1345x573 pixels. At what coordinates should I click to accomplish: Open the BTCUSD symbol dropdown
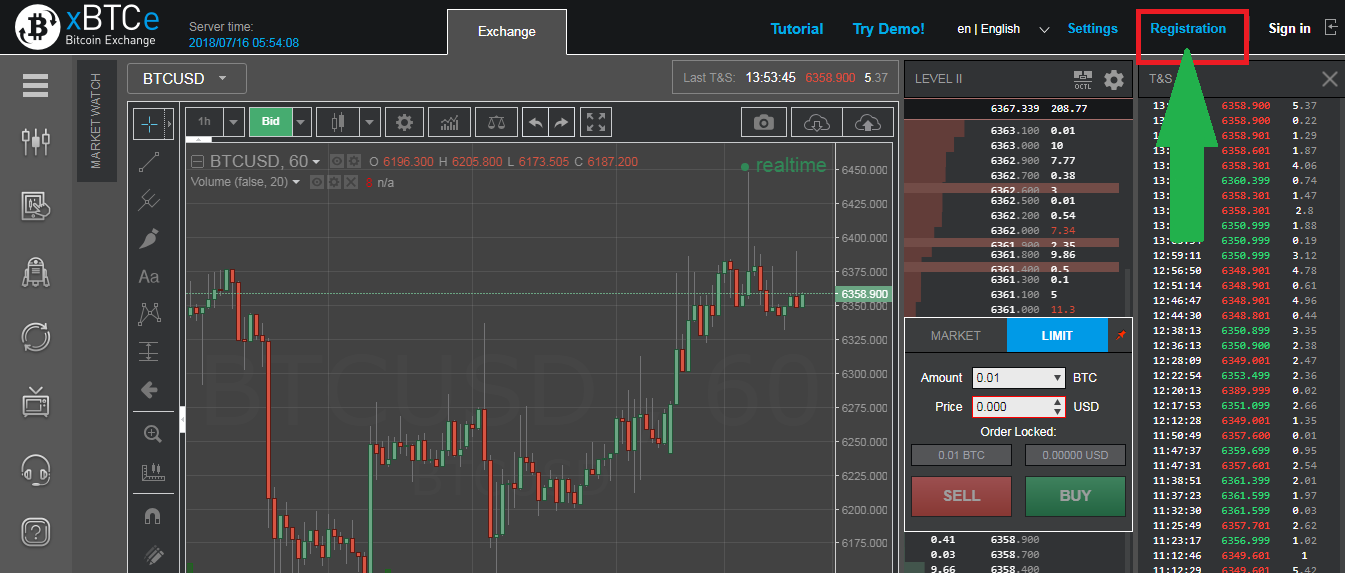click(x=187, y=78)
